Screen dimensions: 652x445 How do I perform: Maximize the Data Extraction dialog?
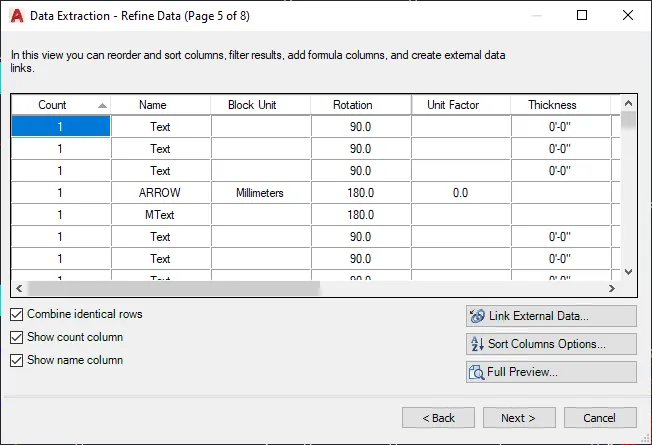coord(582,15)
